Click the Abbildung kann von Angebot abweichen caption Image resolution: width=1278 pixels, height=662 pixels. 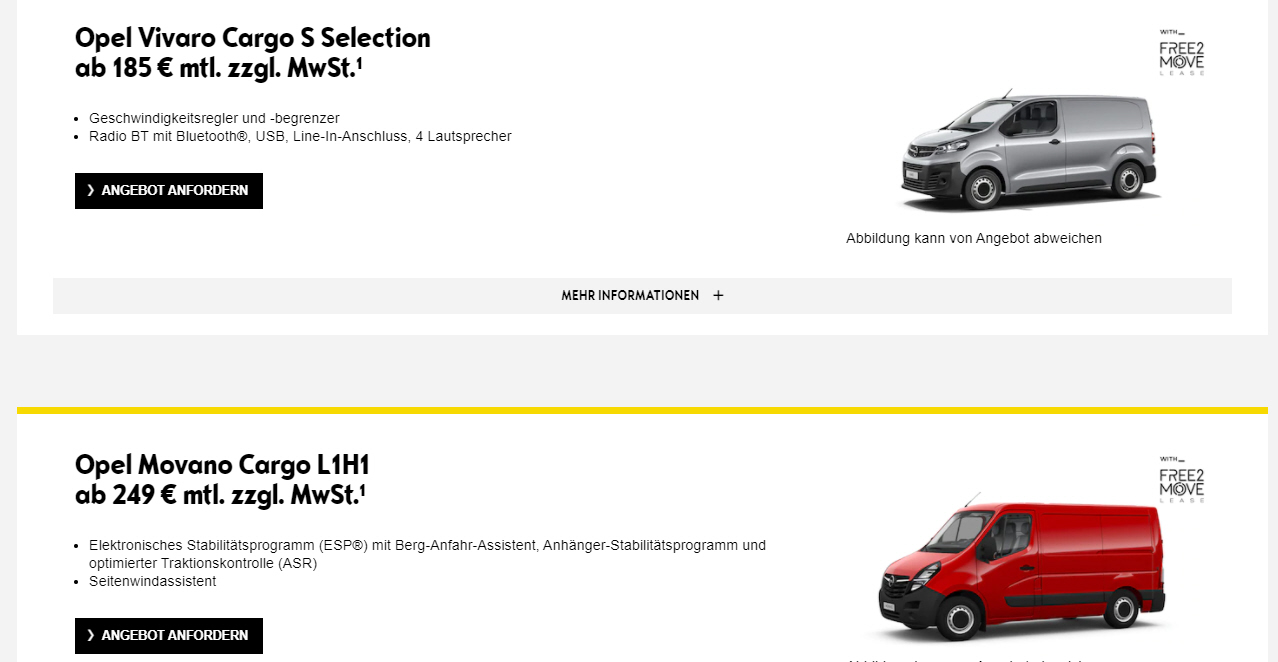pyautogui.click(x=974, y=238)
